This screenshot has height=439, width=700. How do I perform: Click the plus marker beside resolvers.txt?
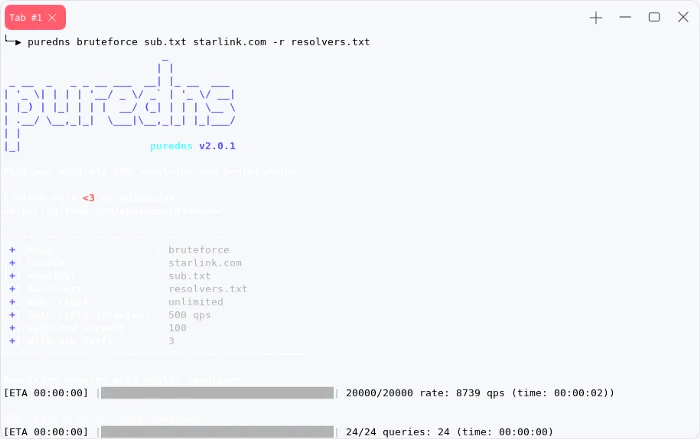12,288
